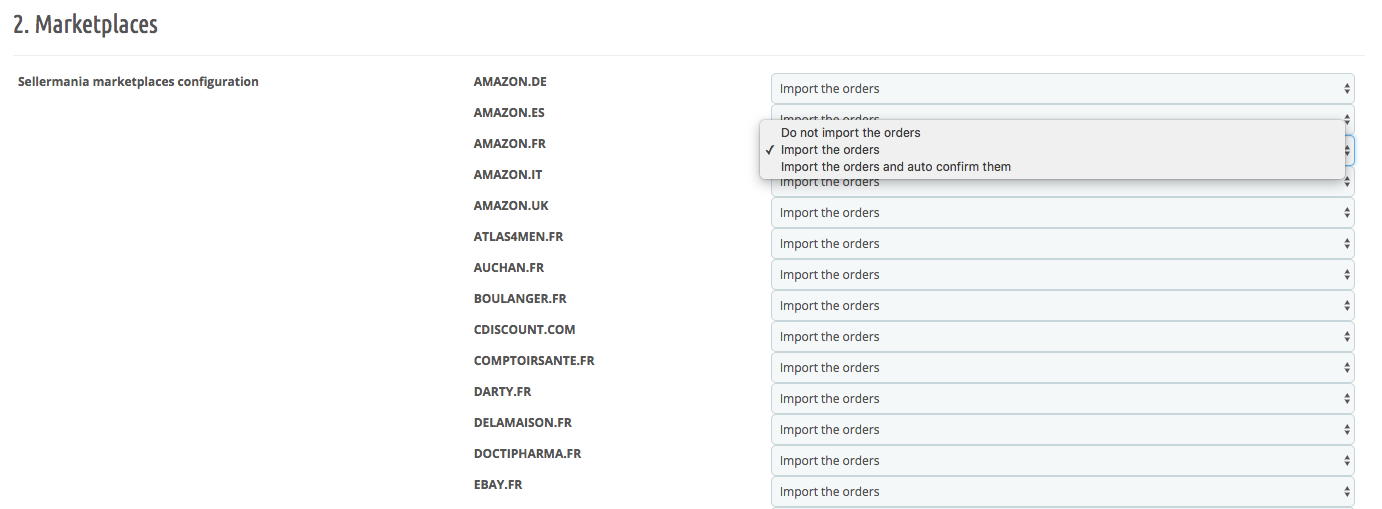Open the DARTY.FR import dropdown
Screen dimensions: 1382x509
[x=1062, y=398]
